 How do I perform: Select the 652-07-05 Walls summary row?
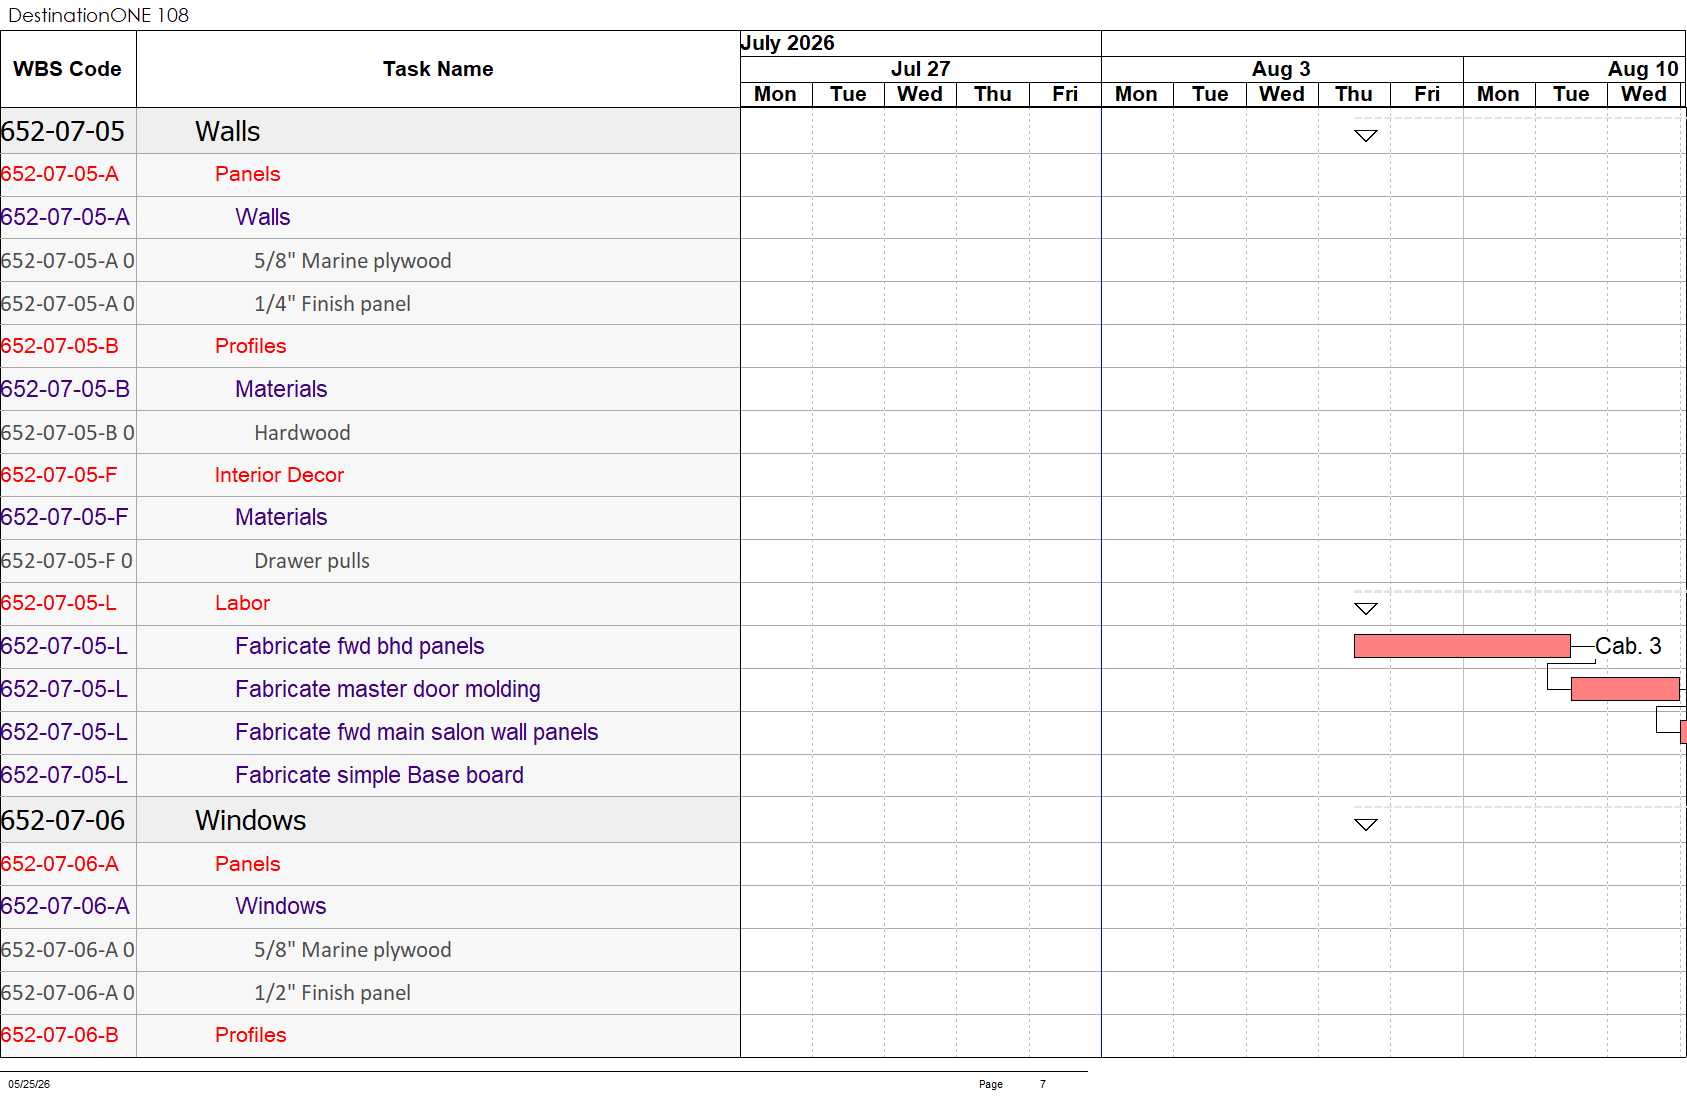pos(370,131)
